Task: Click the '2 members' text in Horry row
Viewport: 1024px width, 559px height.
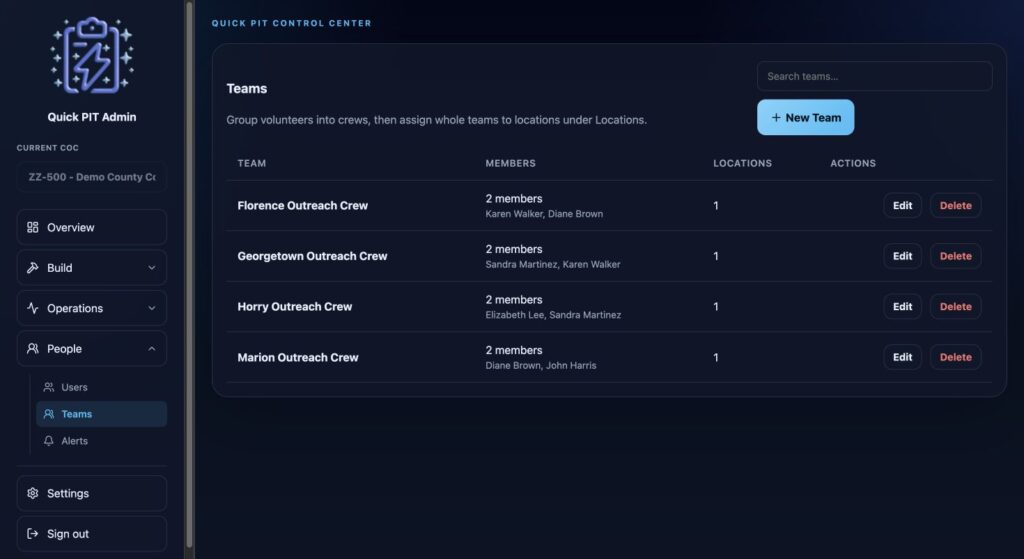Action: tap(514, 300)
